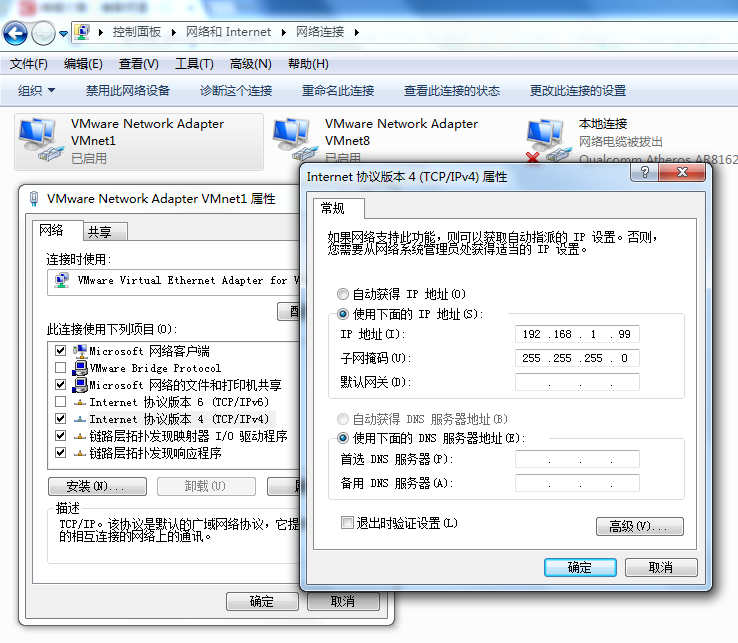
Task: Expand arrow before 控制面板 breadcrumb
Action: [101, 32]
